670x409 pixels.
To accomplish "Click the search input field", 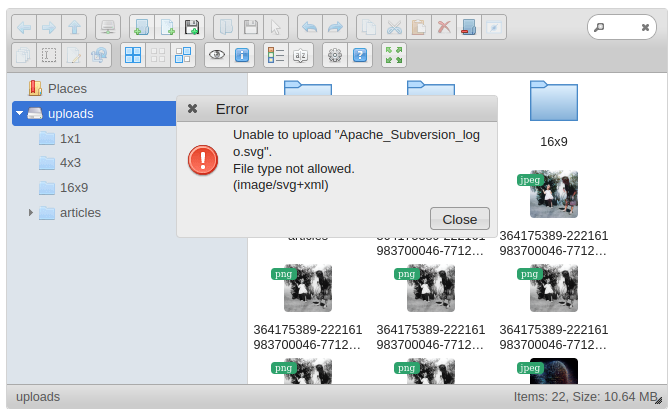I will pyautogui.click(x=622, y=27).
